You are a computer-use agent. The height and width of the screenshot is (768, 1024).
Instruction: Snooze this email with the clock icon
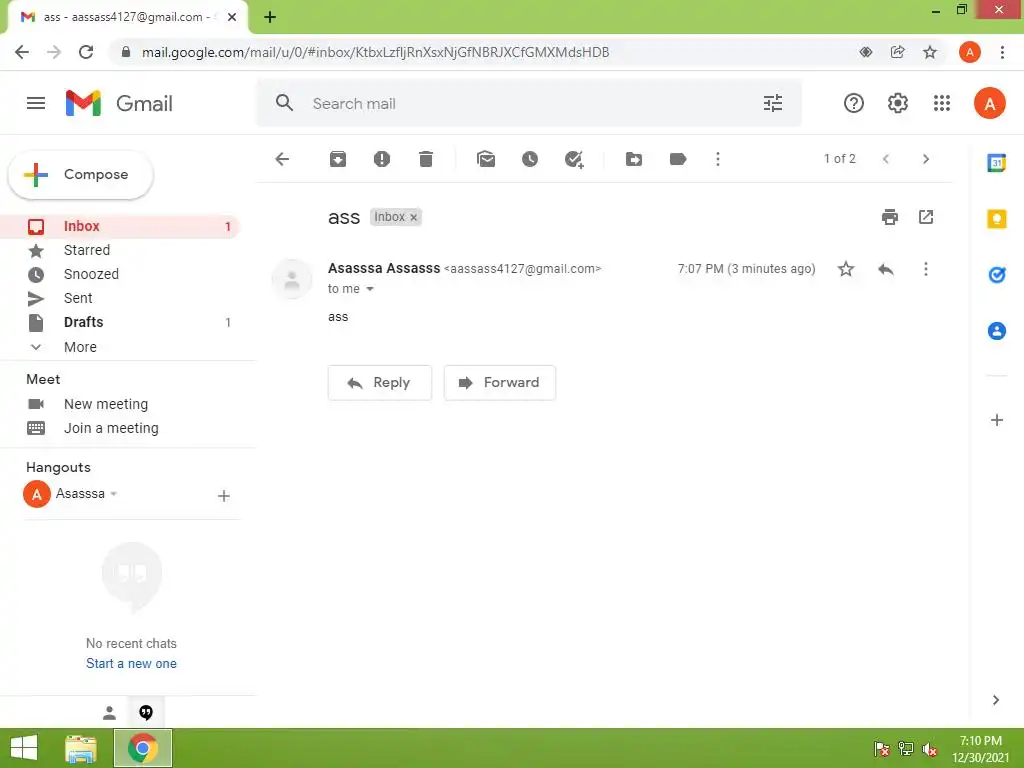[530, 159]
